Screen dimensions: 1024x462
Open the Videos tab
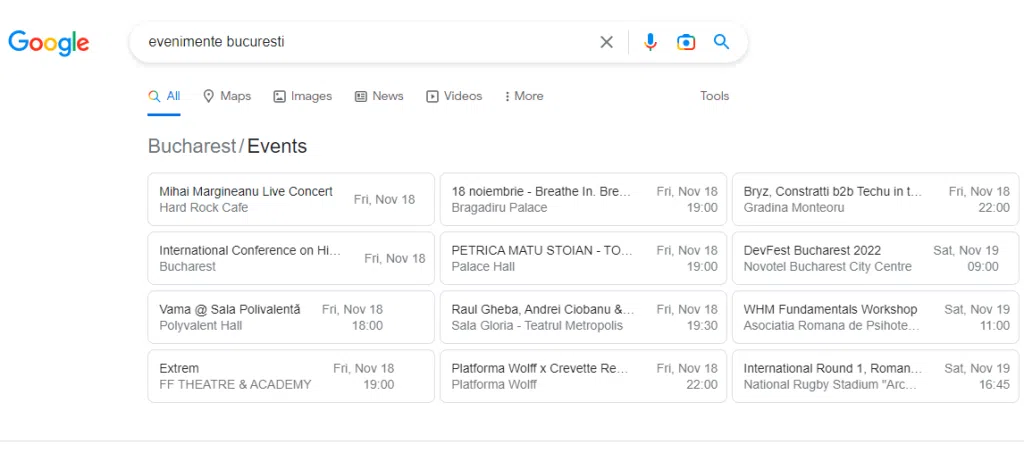tap(454, 96)
